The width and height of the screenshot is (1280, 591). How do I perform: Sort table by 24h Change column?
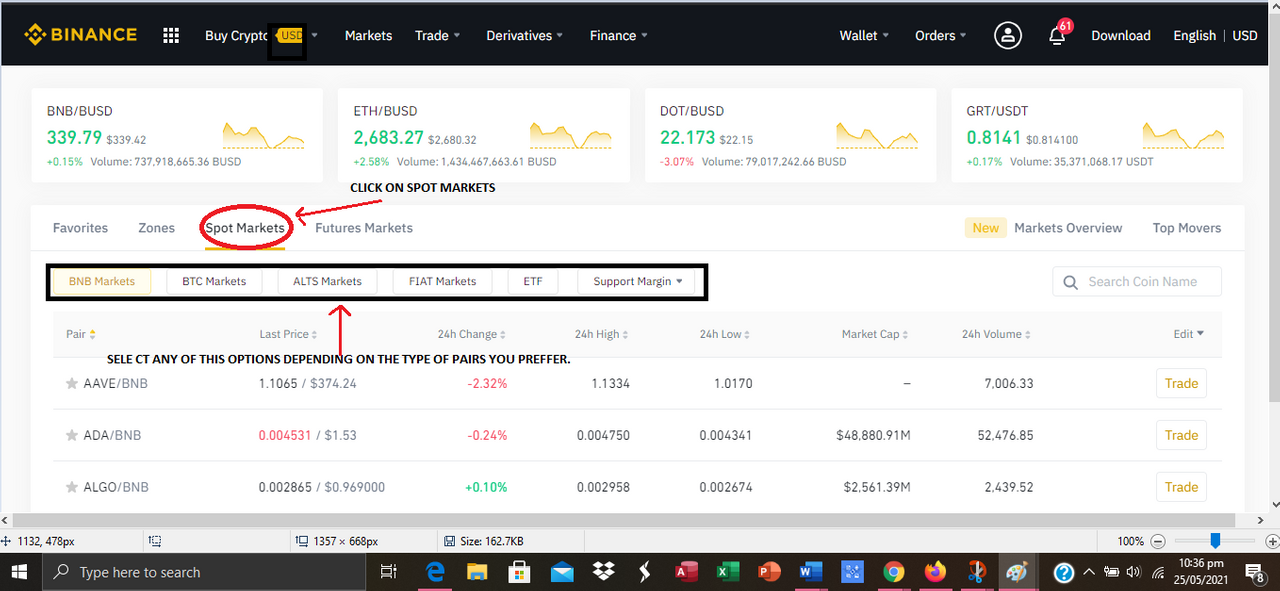471,334
